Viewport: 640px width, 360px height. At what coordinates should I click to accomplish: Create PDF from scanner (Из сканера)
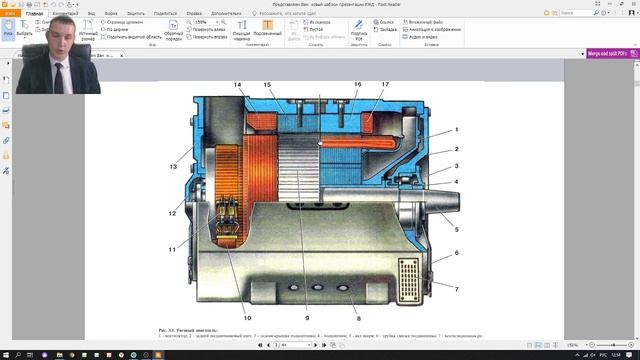pos(317,22)
